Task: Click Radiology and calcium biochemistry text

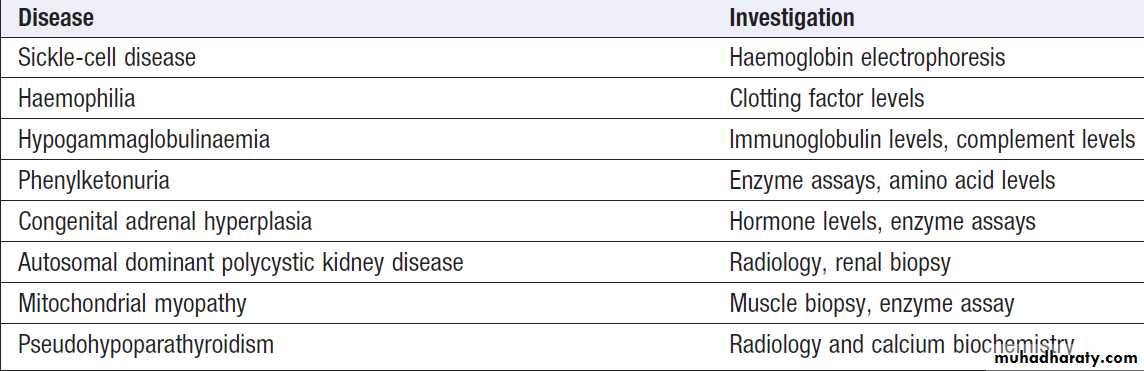Action: 902,343
